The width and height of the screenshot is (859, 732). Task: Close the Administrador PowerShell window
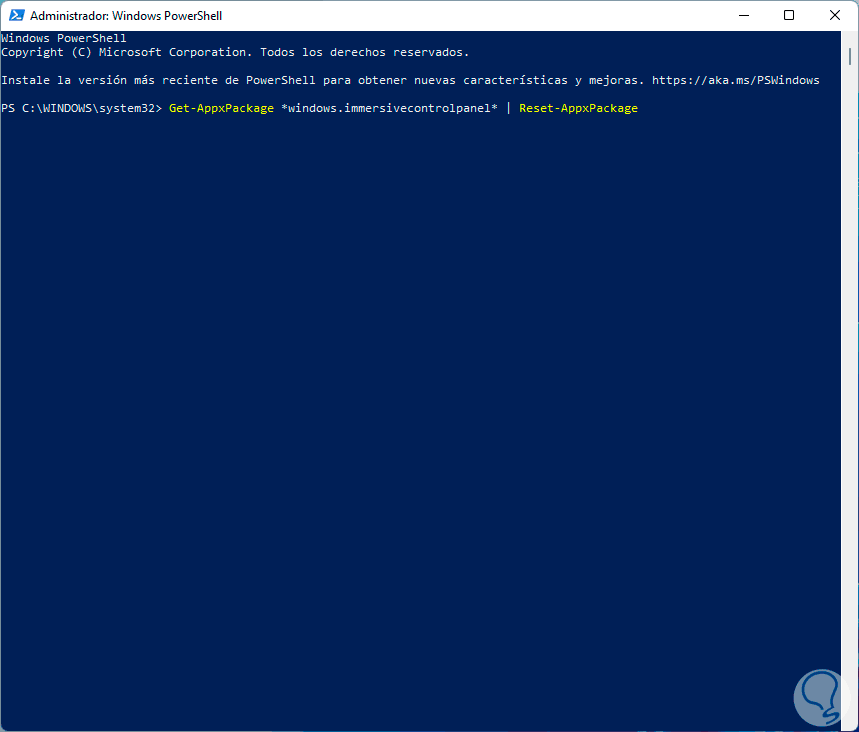tap(834, 15)
